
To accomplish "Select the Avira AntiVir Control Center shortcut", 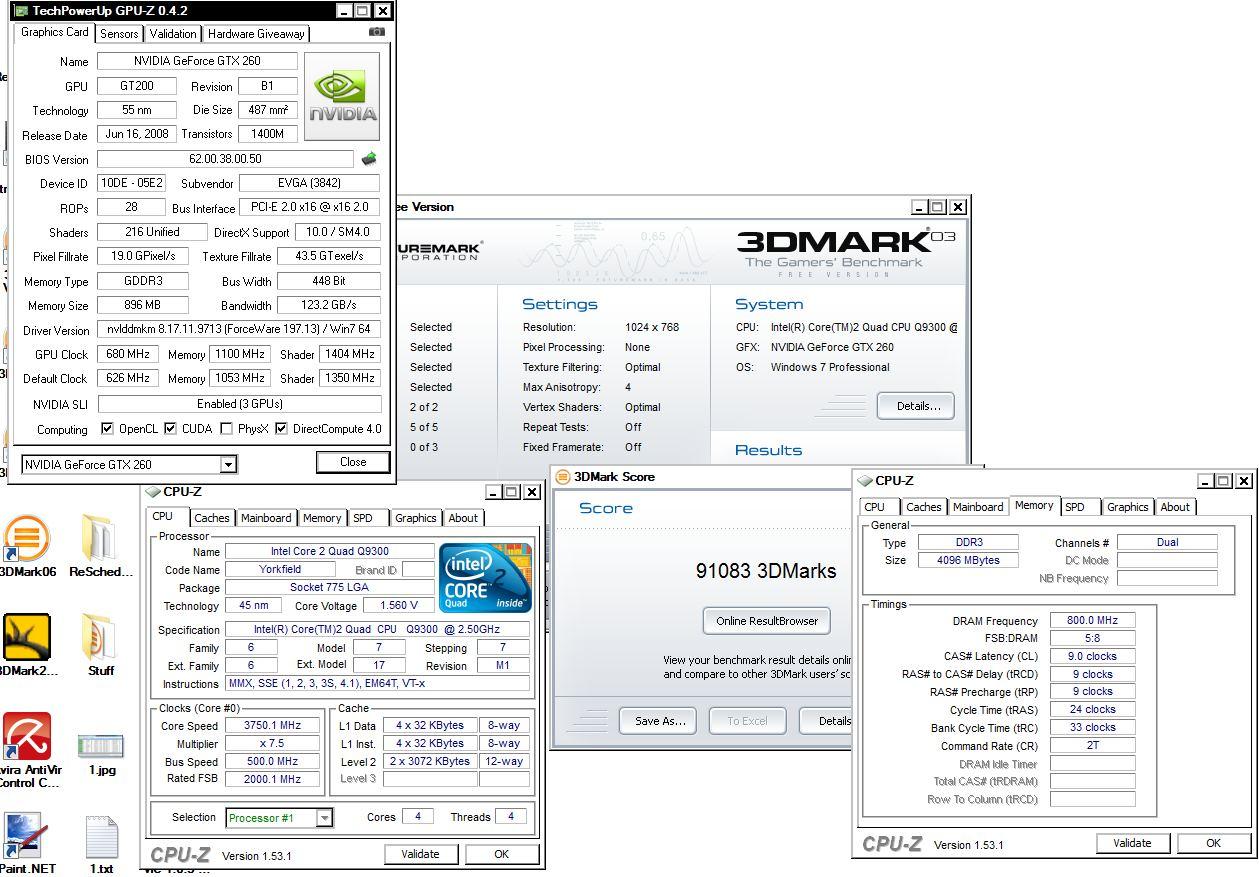I will tap(27, 750).
